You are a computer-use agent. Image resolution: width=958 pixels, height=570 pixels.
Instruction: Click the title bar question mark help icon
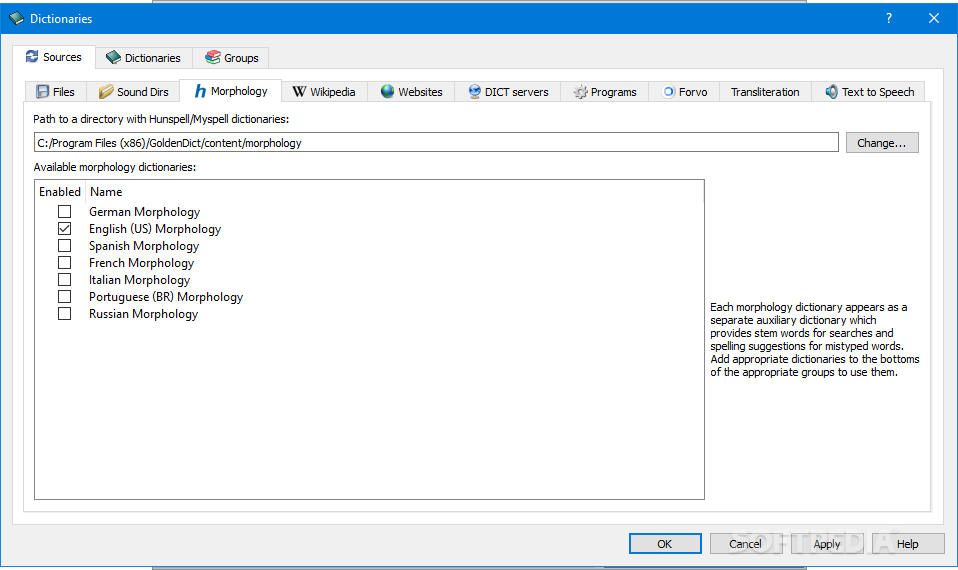[x=889, y=18]
